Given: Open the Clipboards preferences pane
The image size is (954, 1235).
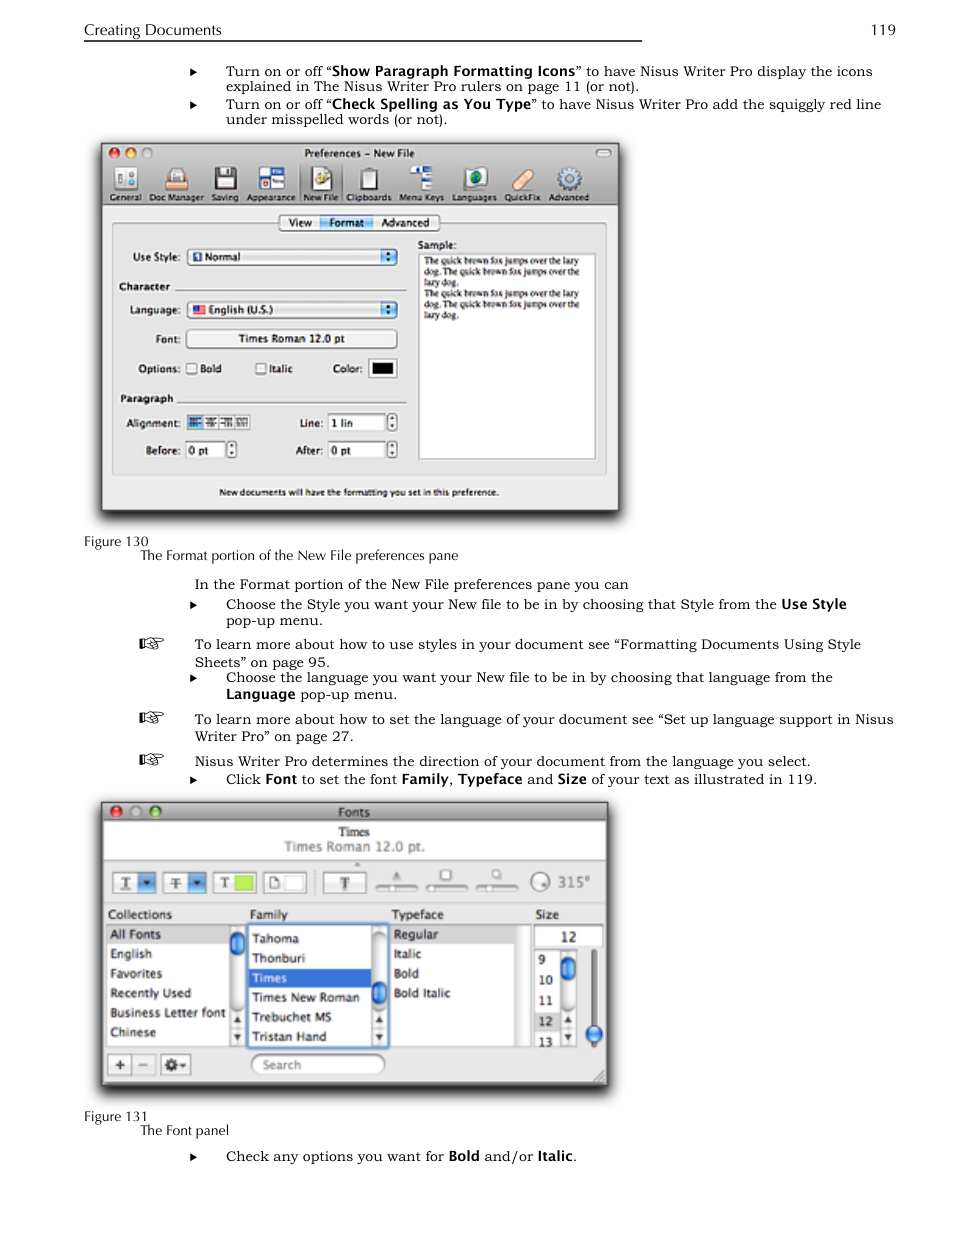Looking at the screenshot, I should [369, 184].
